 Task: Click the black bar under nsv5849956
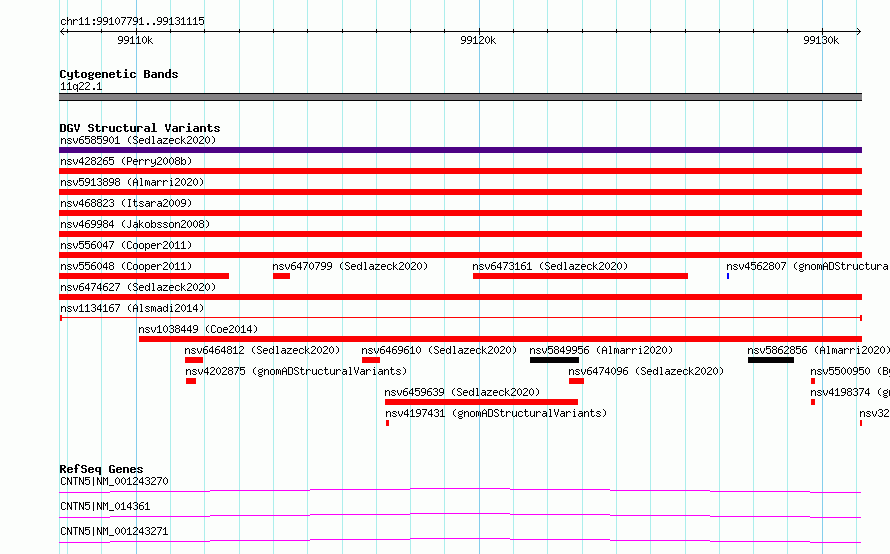tap(555, 360)
